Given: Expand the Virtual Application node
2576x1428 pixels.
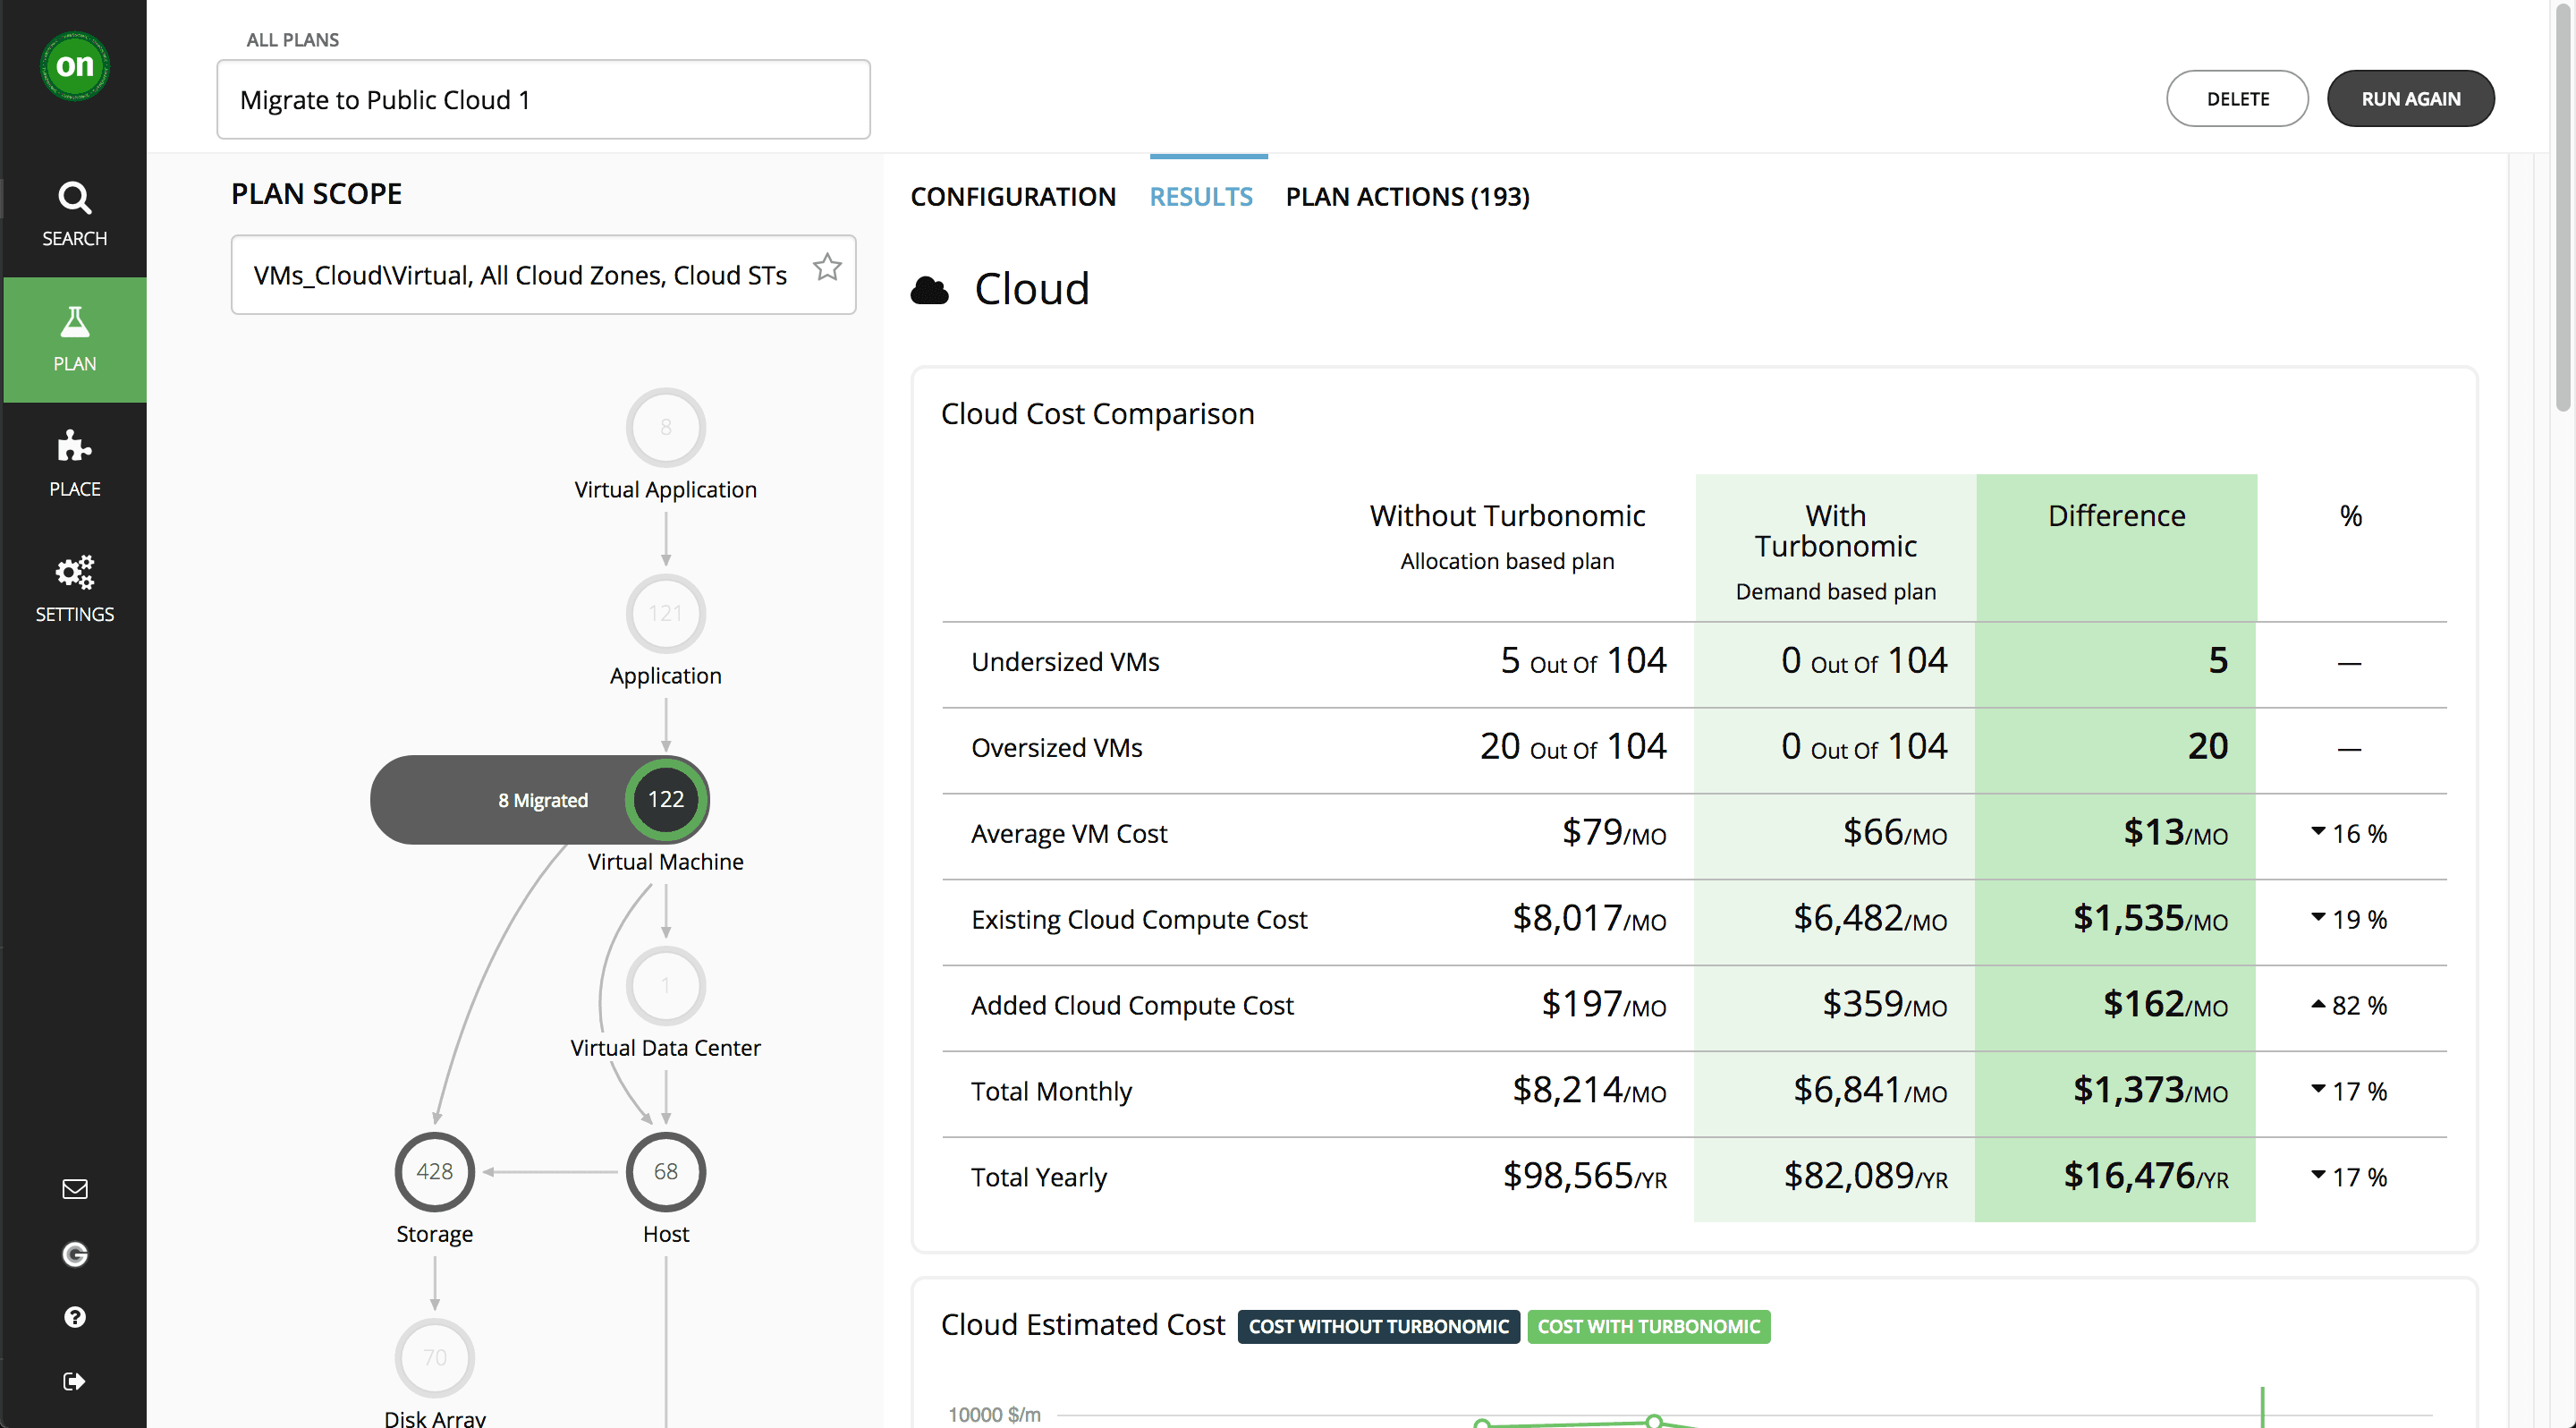Looking at the screenshot, I should (665, 426).
